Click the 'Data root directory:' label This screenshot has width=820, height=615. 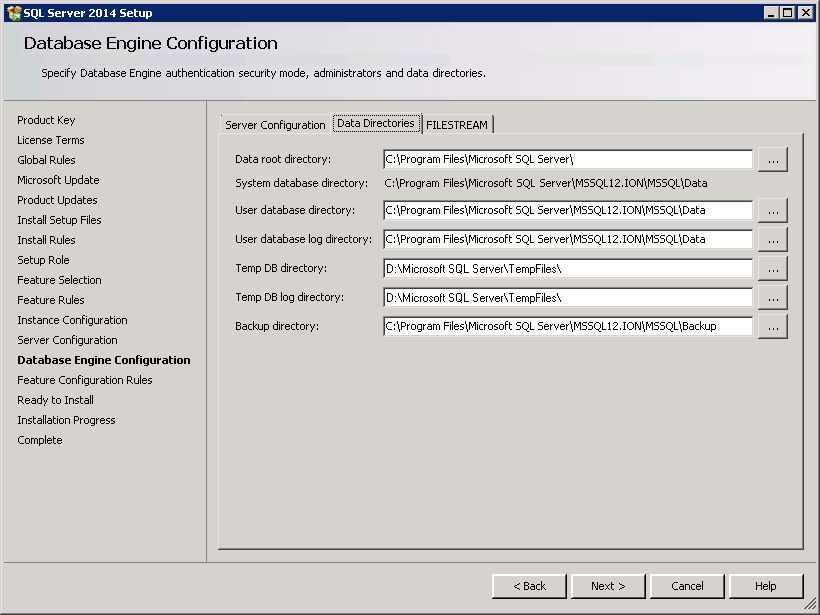pos(283,160)
